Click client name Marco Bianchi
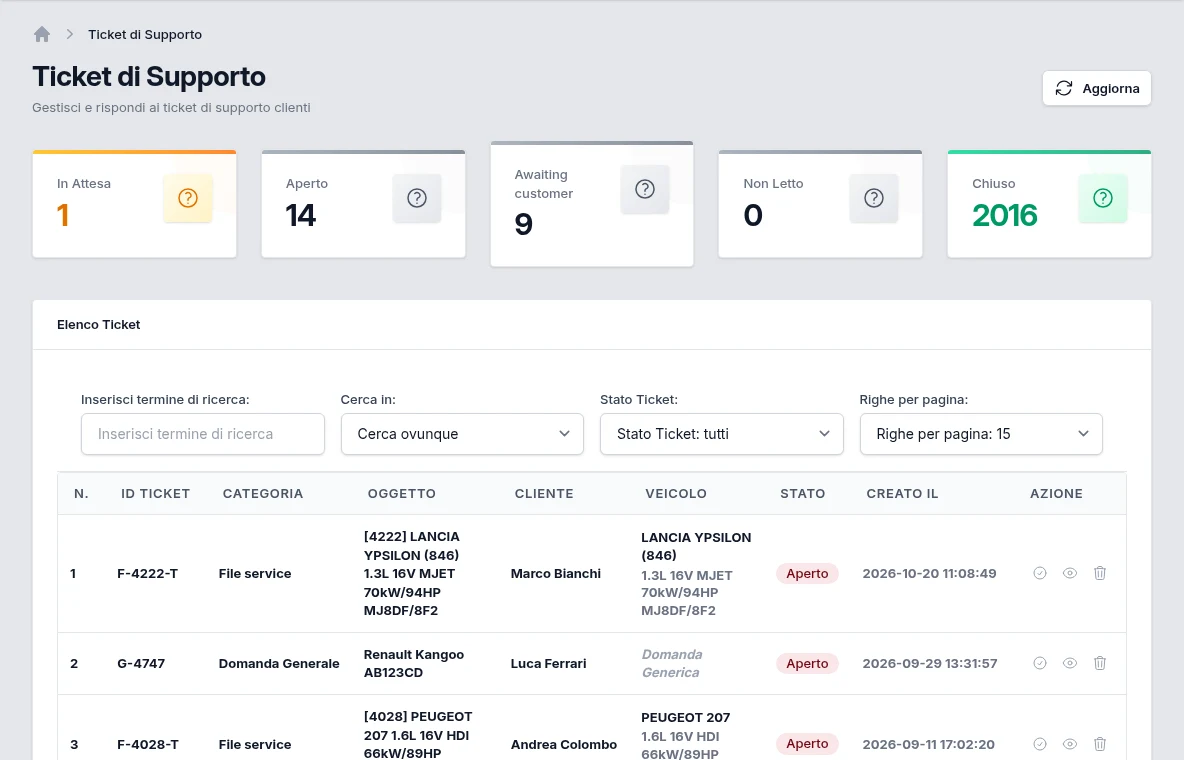Screen dimensions: 1184x760 click(556, 573)
